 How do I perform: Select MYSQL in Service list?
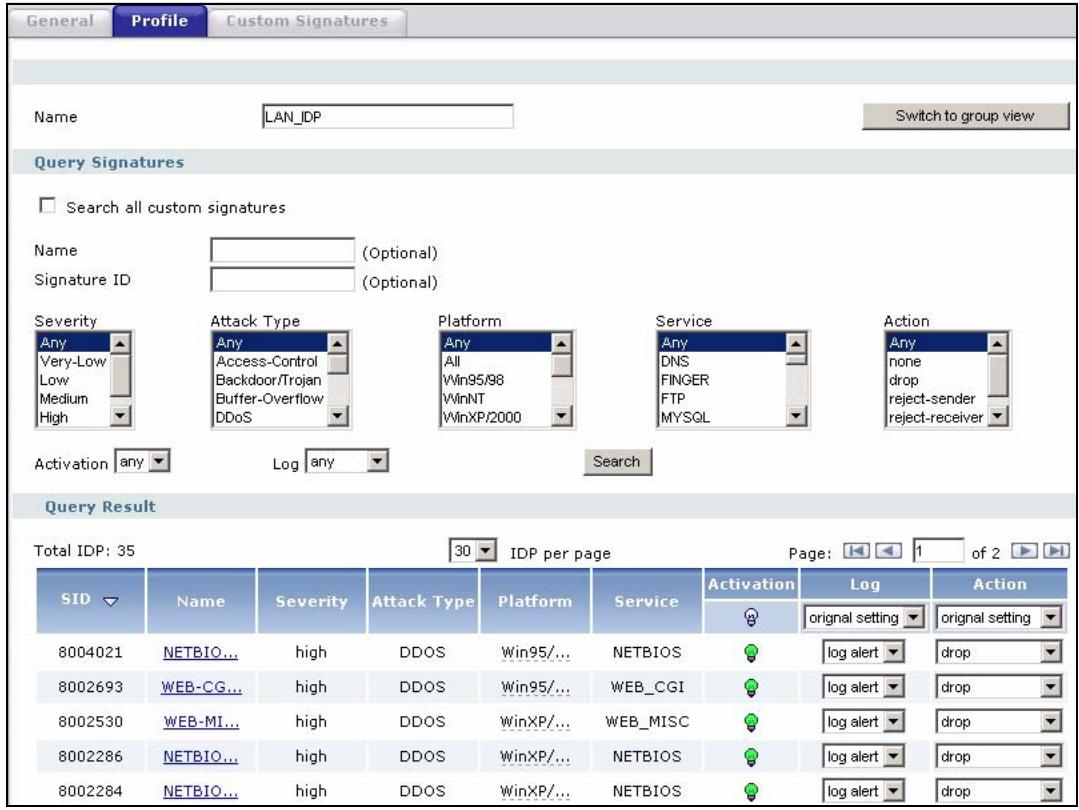click(721, 417)
